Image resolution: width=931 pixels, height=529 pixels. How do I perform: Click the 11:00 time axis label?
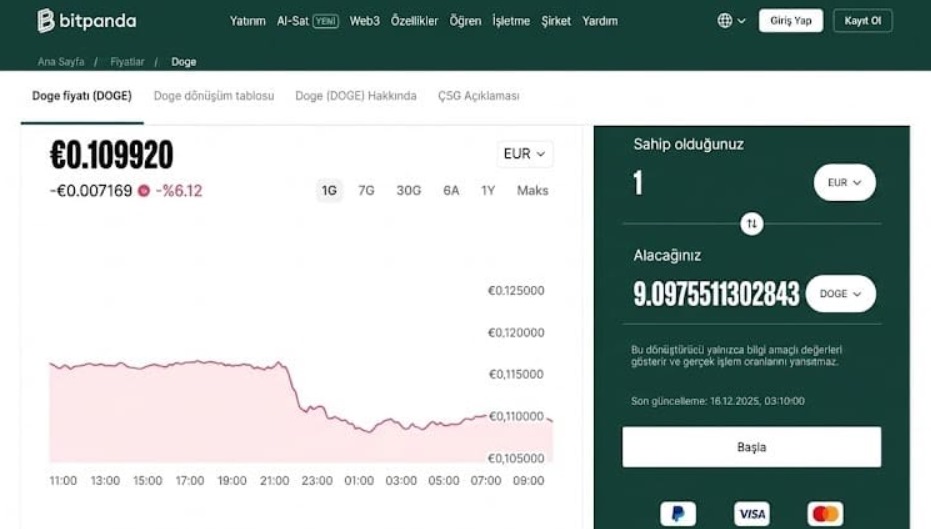[x=63, y=480]
